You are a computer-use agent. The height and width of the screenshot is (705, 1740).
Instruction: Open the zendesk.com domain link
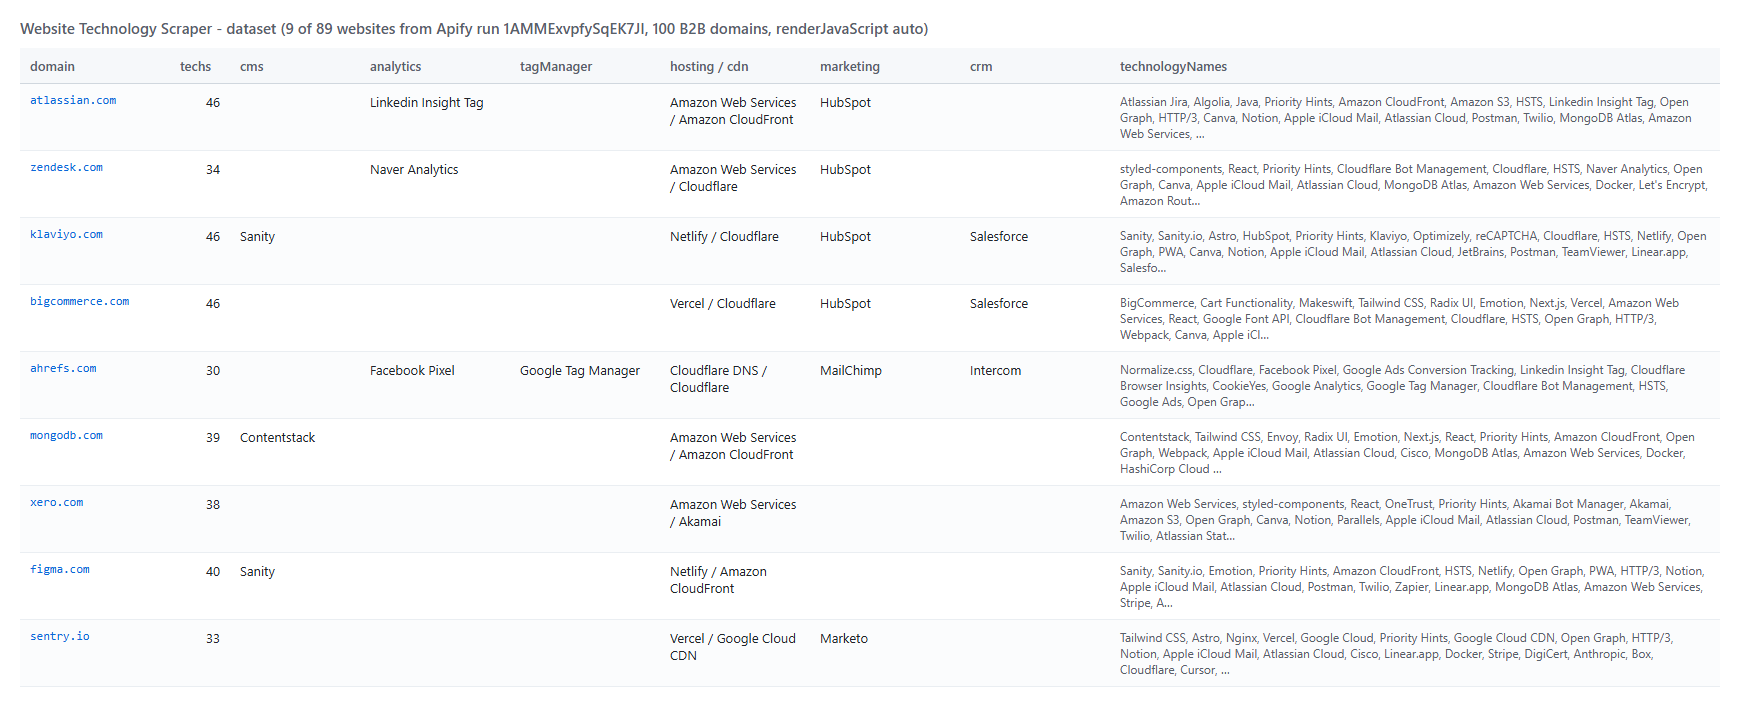pos(66,168)
